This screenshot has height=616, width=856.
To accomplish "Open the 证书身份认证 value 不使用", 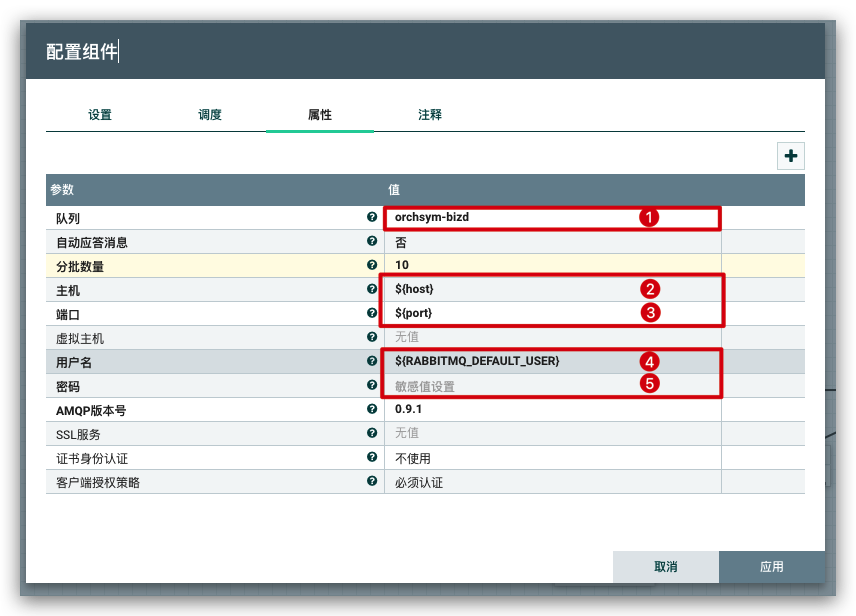I will [x=500, y=458].
